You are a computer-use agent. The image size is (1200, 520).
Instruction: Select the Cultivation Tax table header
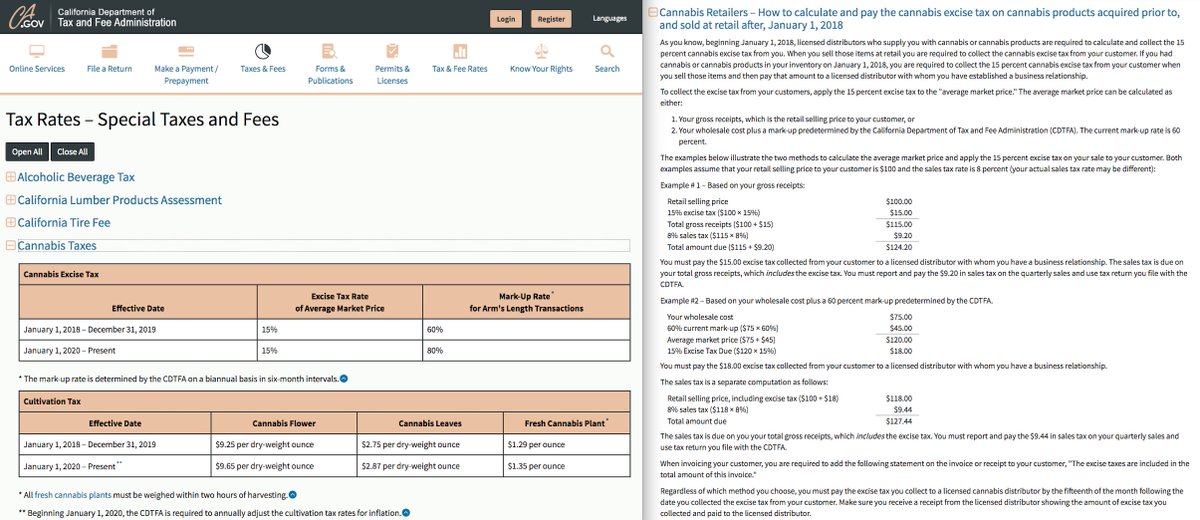[324, 401]
